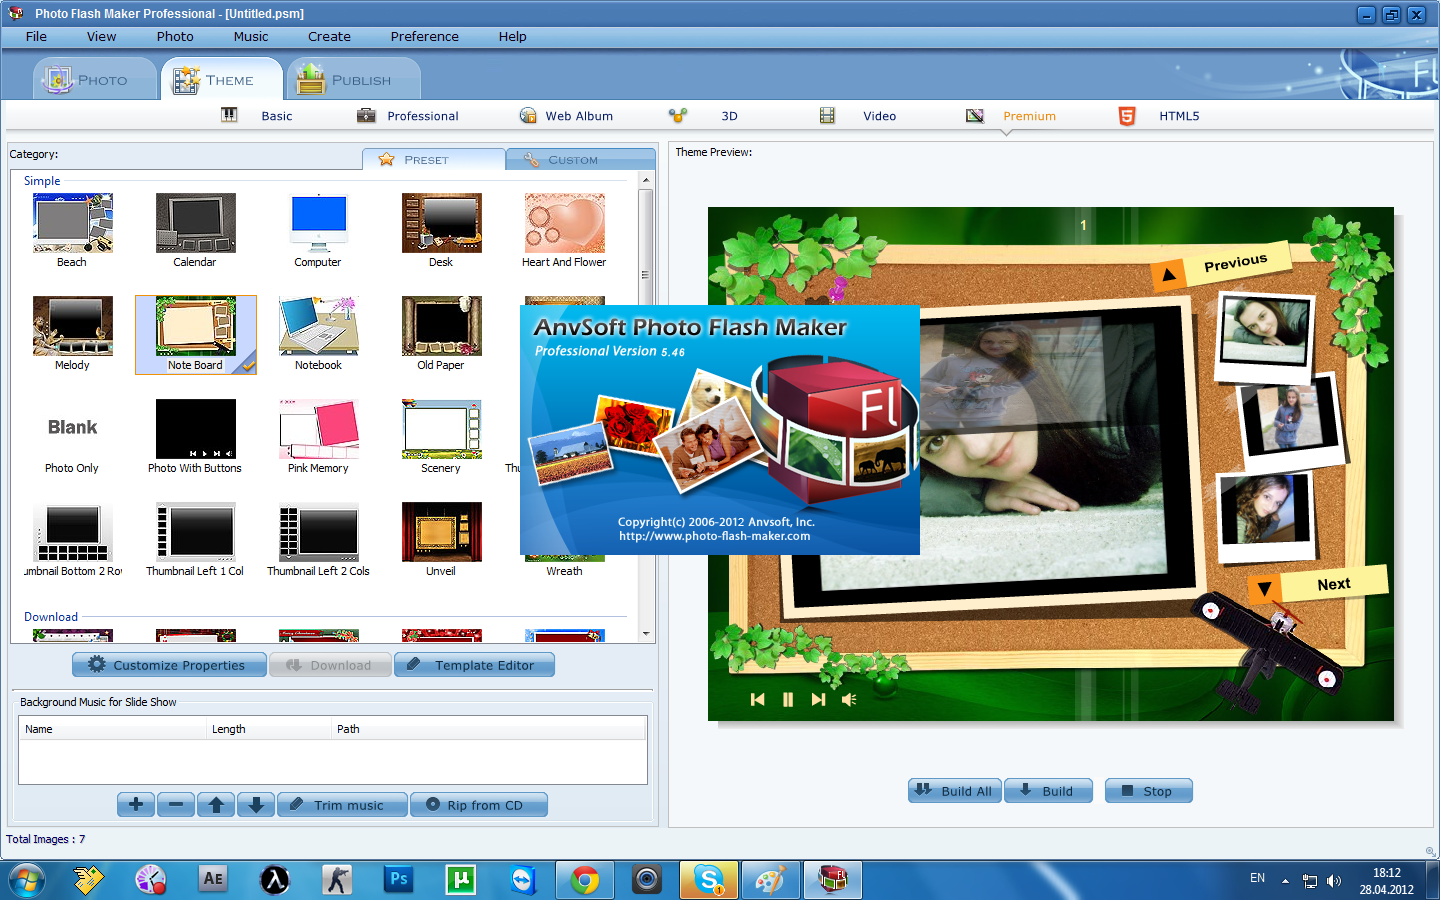Click the Customize Properties button

click(169, 665)
